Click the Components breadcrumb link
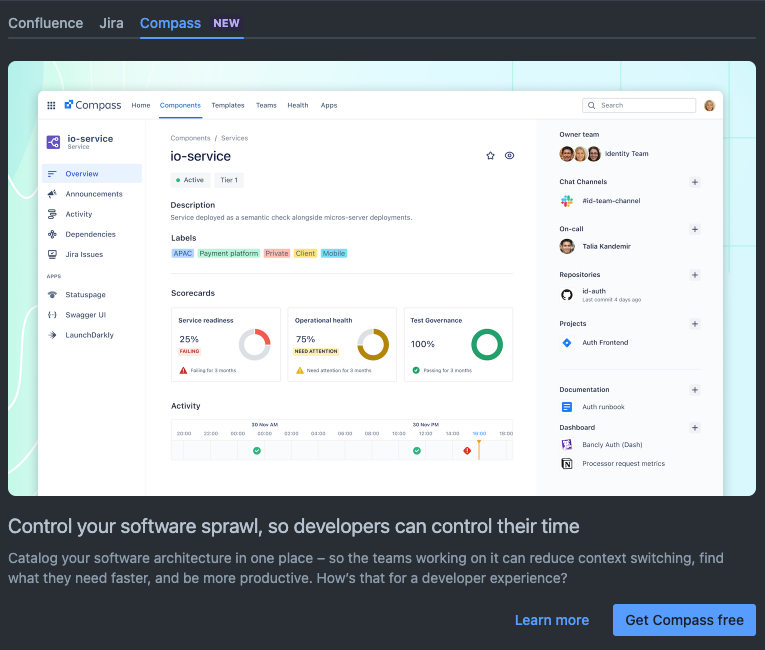This screenshot has height=650, width=765. coord(190,138)
